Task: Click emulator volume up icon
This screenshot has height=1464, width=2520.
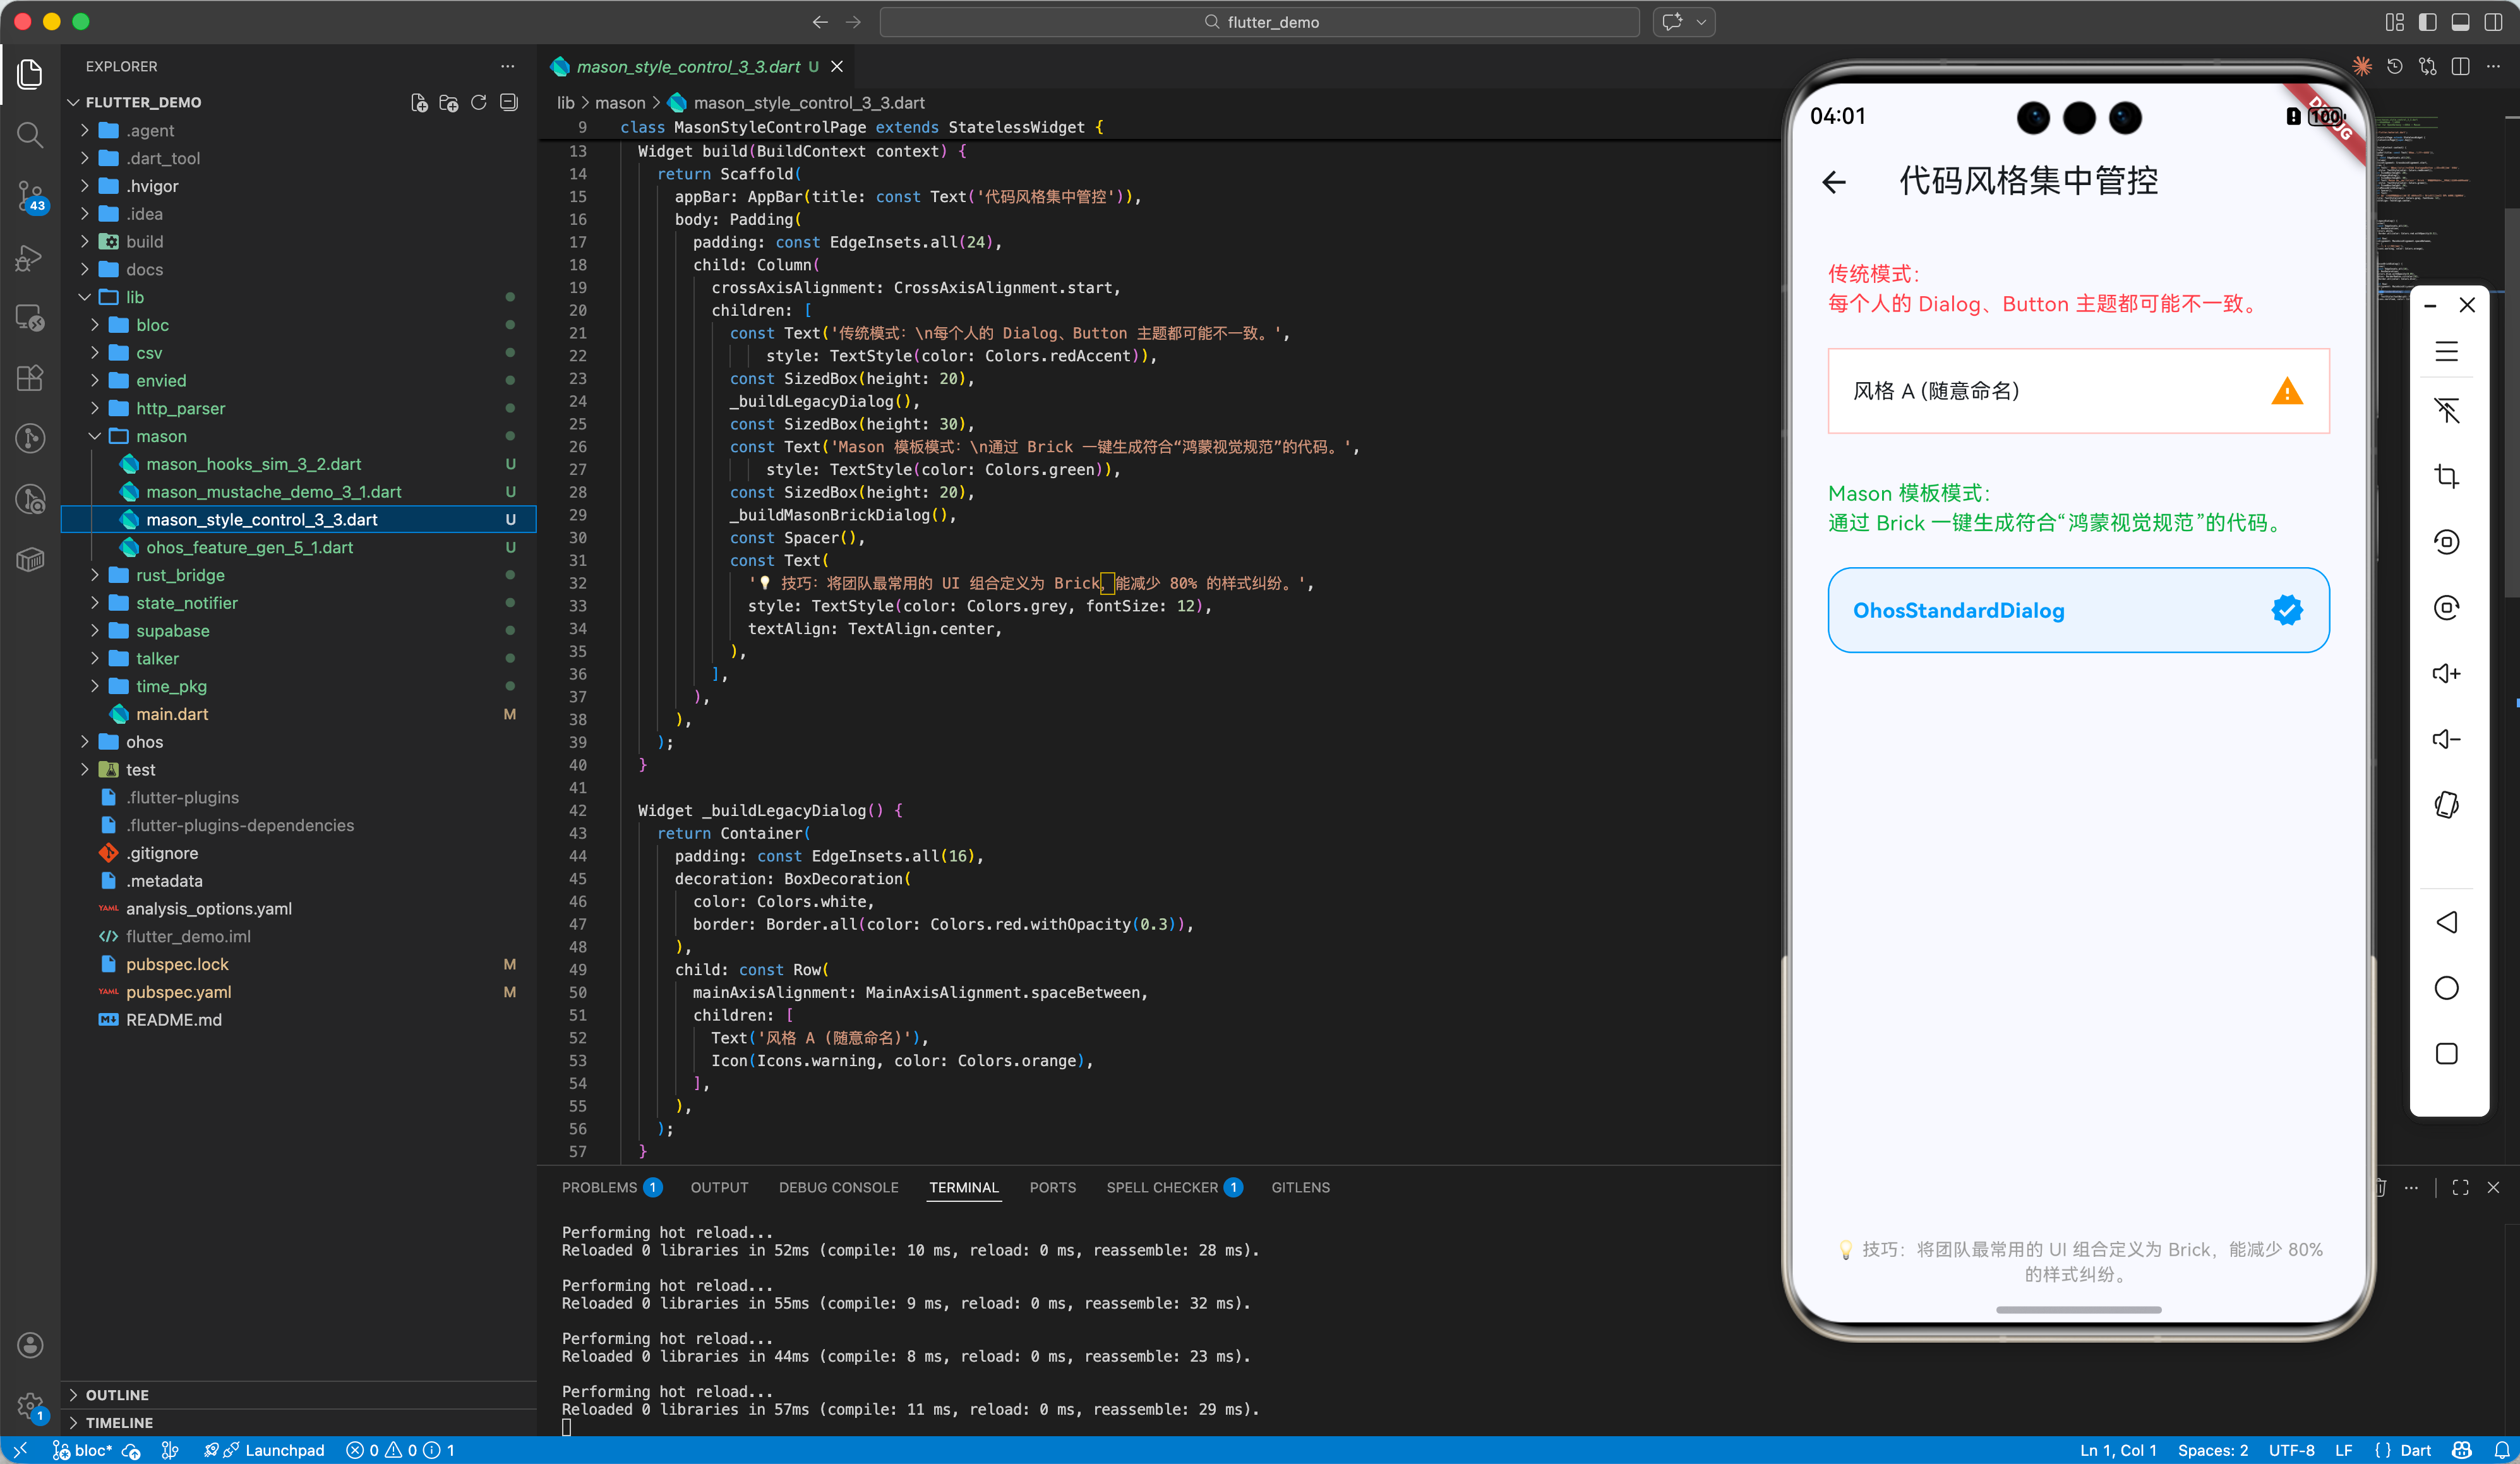Action: (2446, 674)
